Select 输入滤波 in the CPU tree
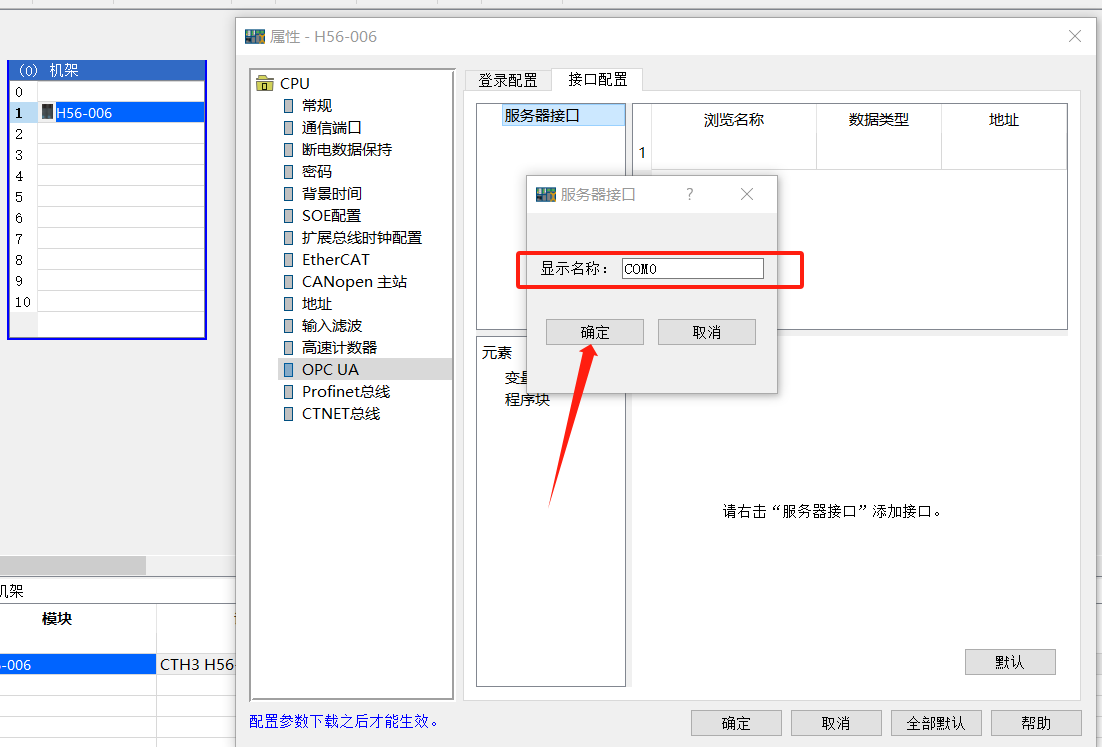The image size is (1102, 747). [331, 326]
